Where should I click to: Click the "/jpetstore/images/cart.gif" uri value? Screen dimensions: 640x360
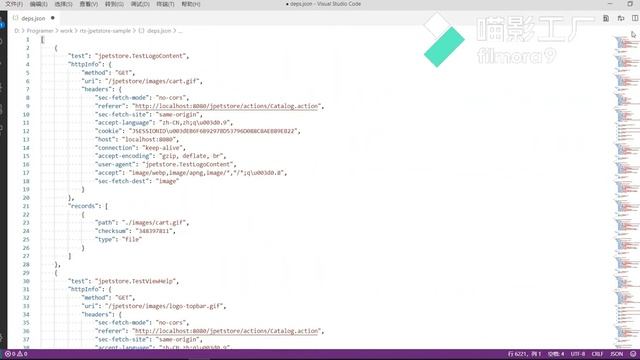click(153, 81)
